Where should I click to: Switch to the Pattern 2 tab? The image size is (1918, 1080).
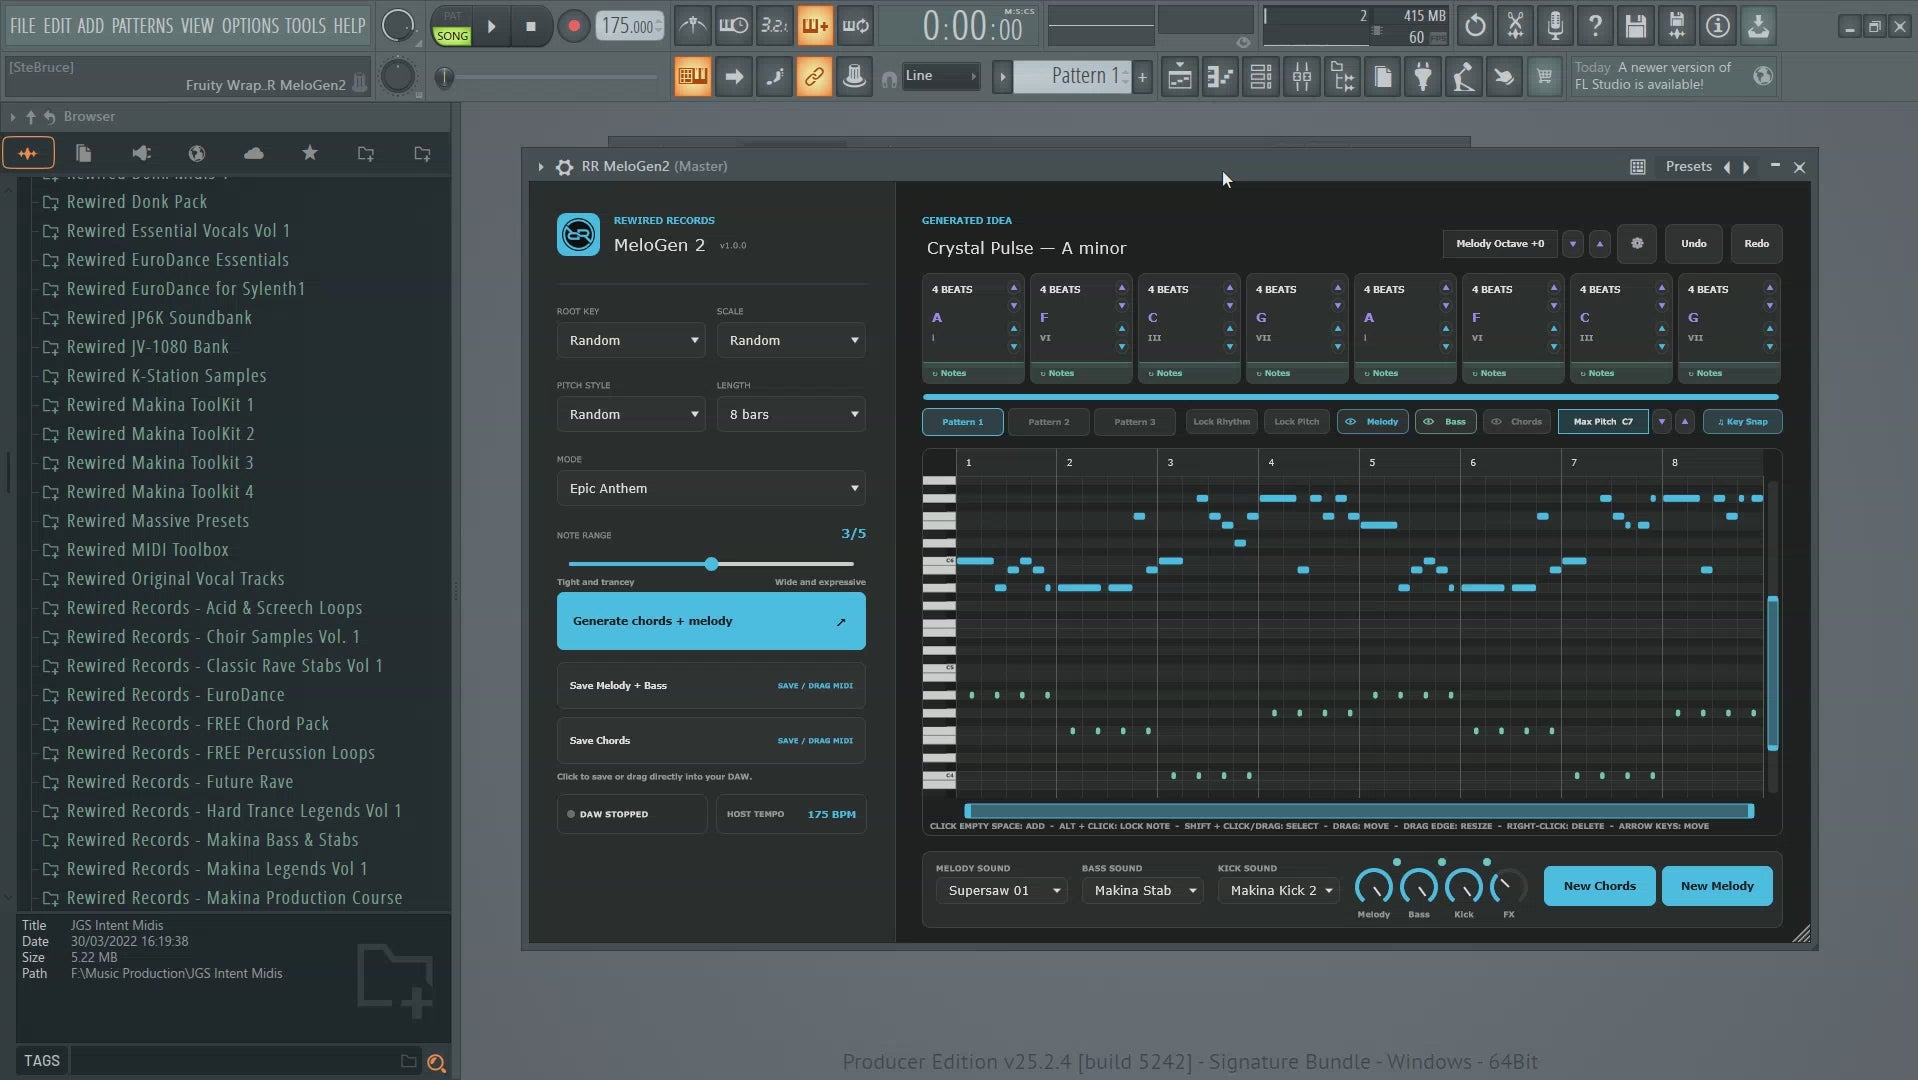(x=1048, y=422)
